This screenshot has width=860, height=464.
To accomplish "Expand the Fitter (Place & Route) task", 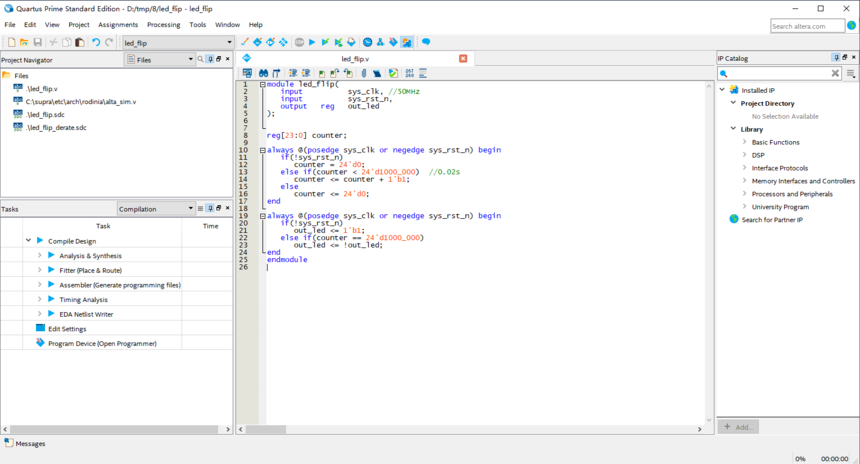I will (x=39, y=270).
